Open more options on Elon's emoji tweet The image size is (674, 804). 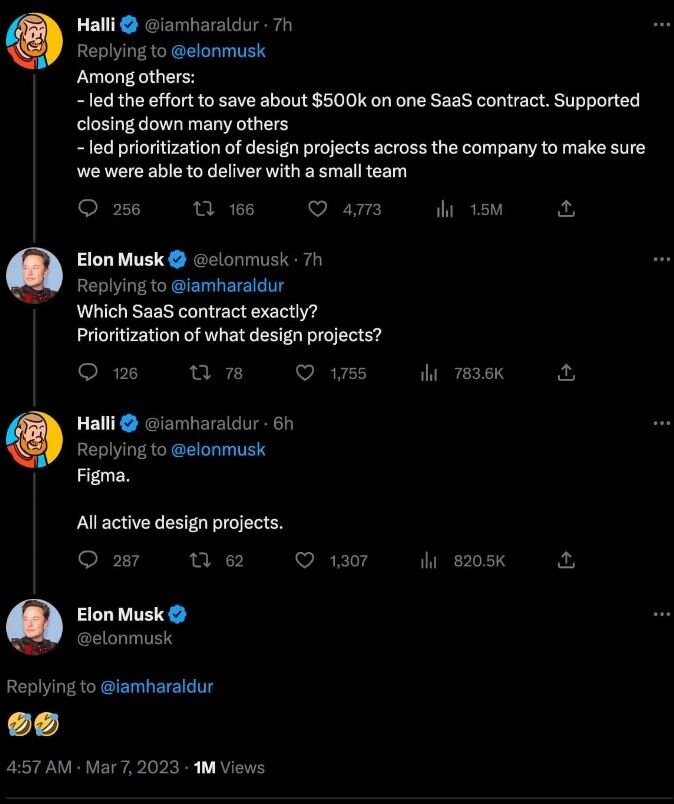pos(661,614)
